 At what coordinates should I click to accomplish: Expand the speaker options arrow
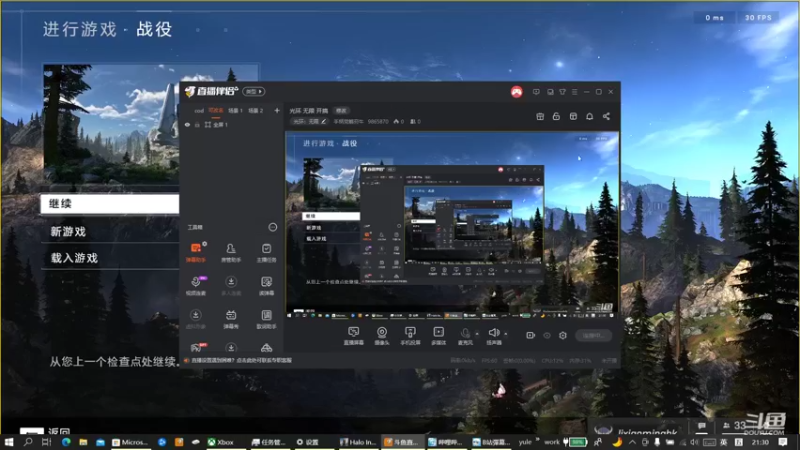click(506, 334)
